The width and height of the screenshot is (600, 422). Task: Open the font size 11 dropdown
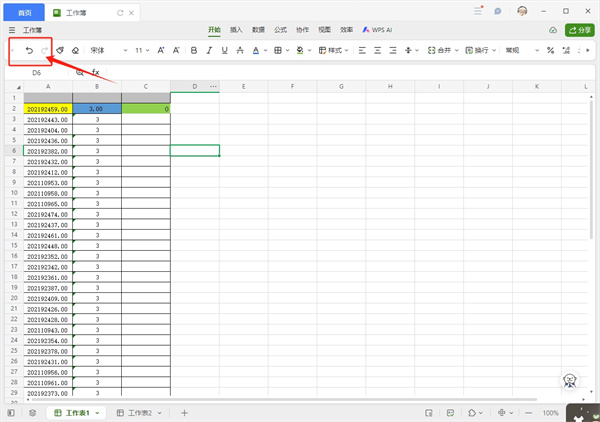(142, 50)
